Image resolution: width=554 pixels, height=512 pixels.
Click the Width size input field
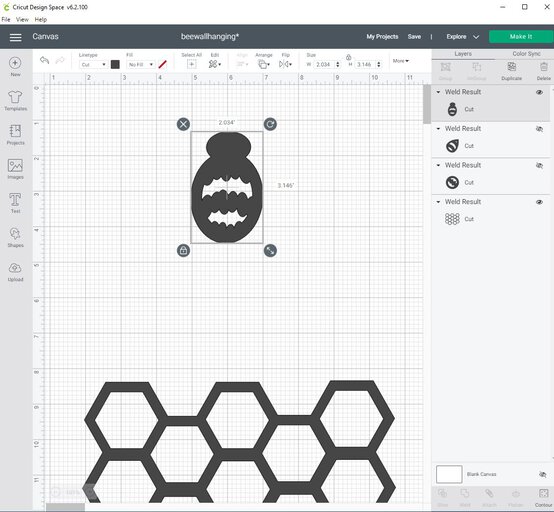click(323, 64)
